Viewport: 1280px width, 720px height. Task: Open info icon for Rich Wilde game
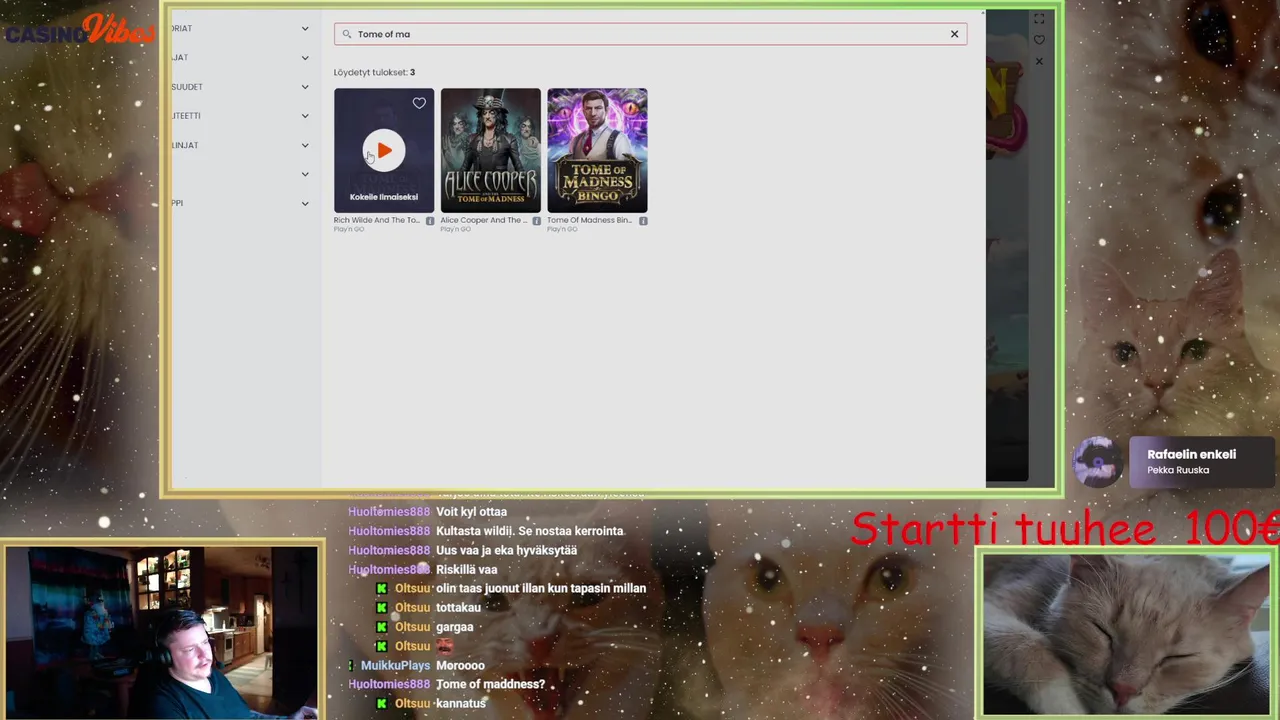point(430,221)
